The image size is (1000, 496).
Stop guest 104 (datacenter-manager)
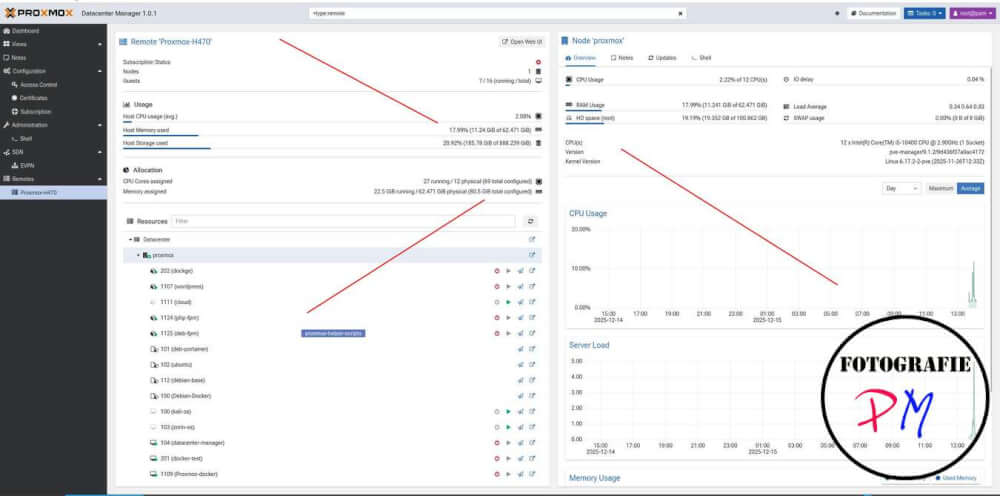click(x=497, y=443)
